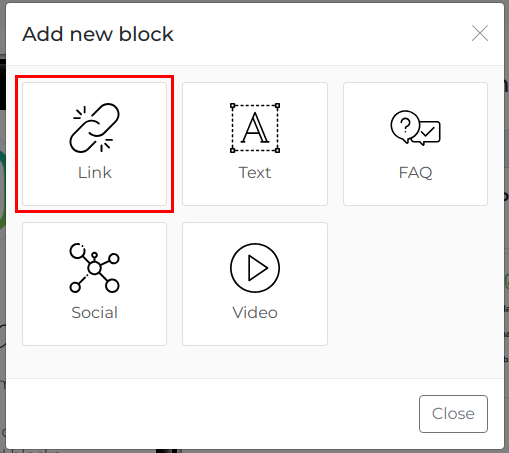This screenshot has width=509, height=453.
Task: Dismiss the dialog with the X icon
Action: (480, 33)
